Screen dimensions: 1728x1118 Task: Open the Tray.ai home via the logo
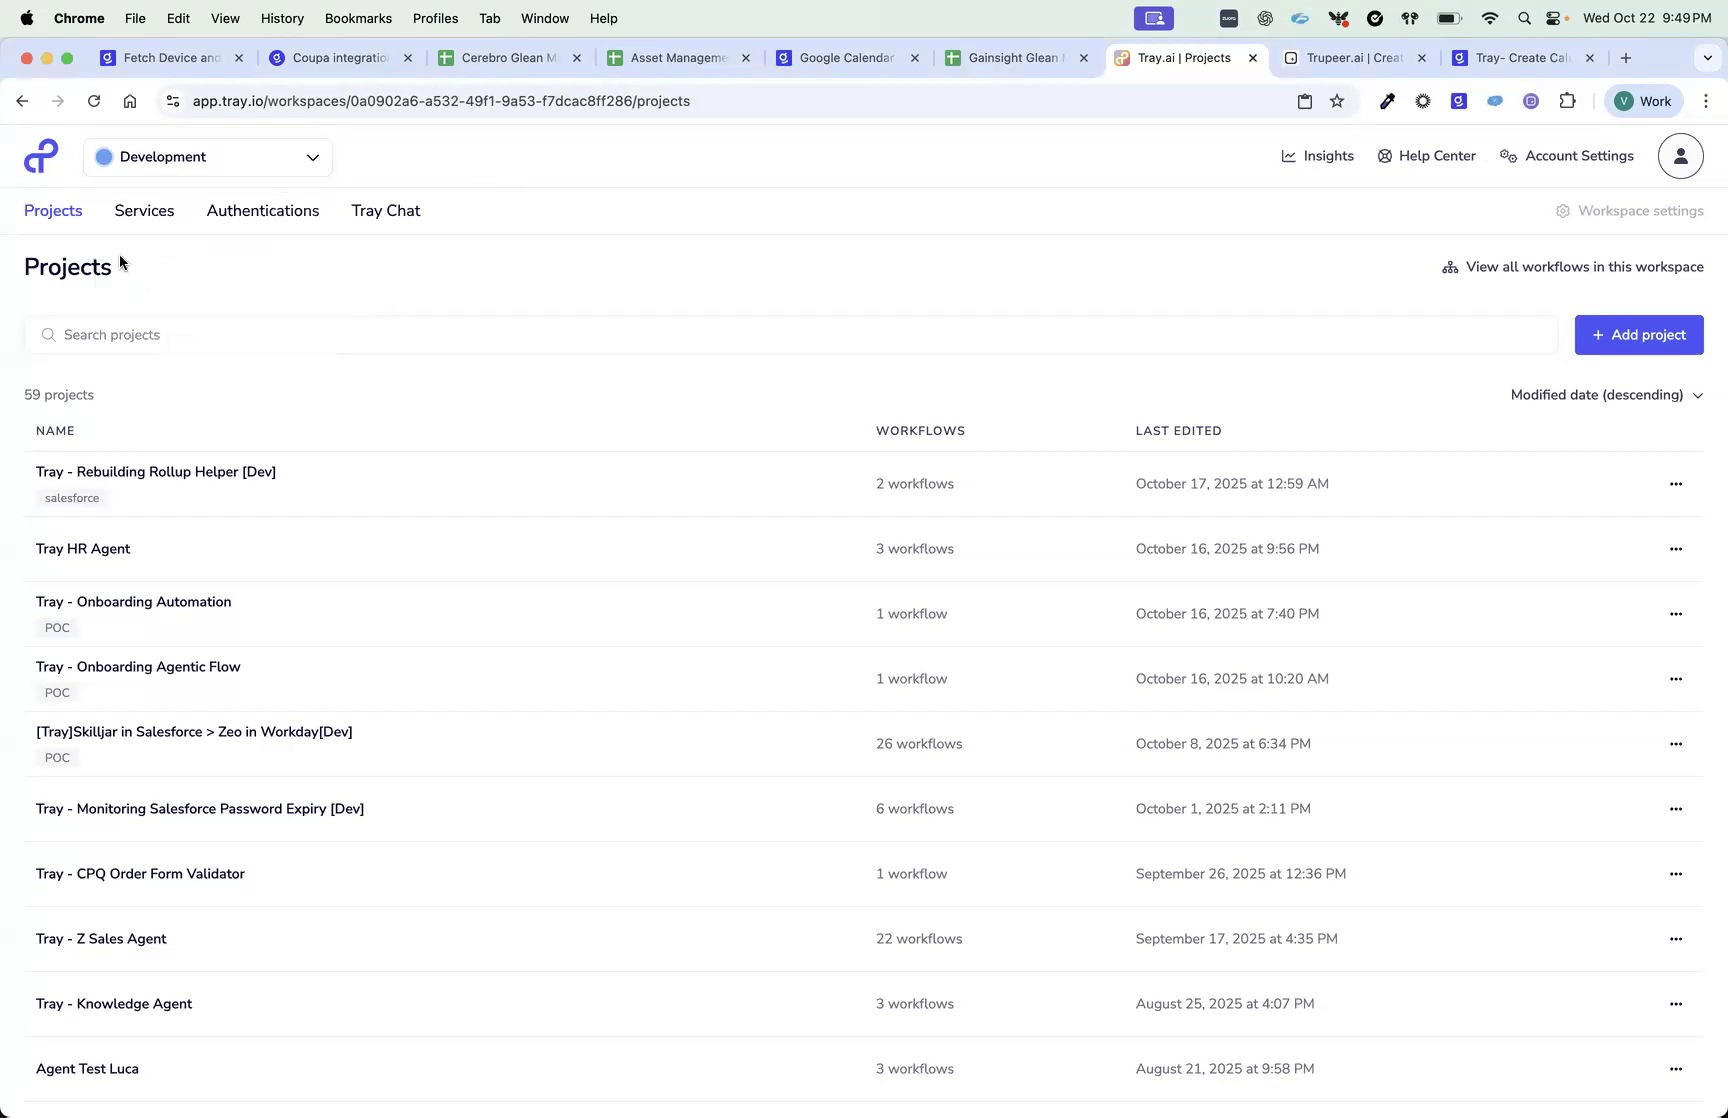(x=40, y=156)
